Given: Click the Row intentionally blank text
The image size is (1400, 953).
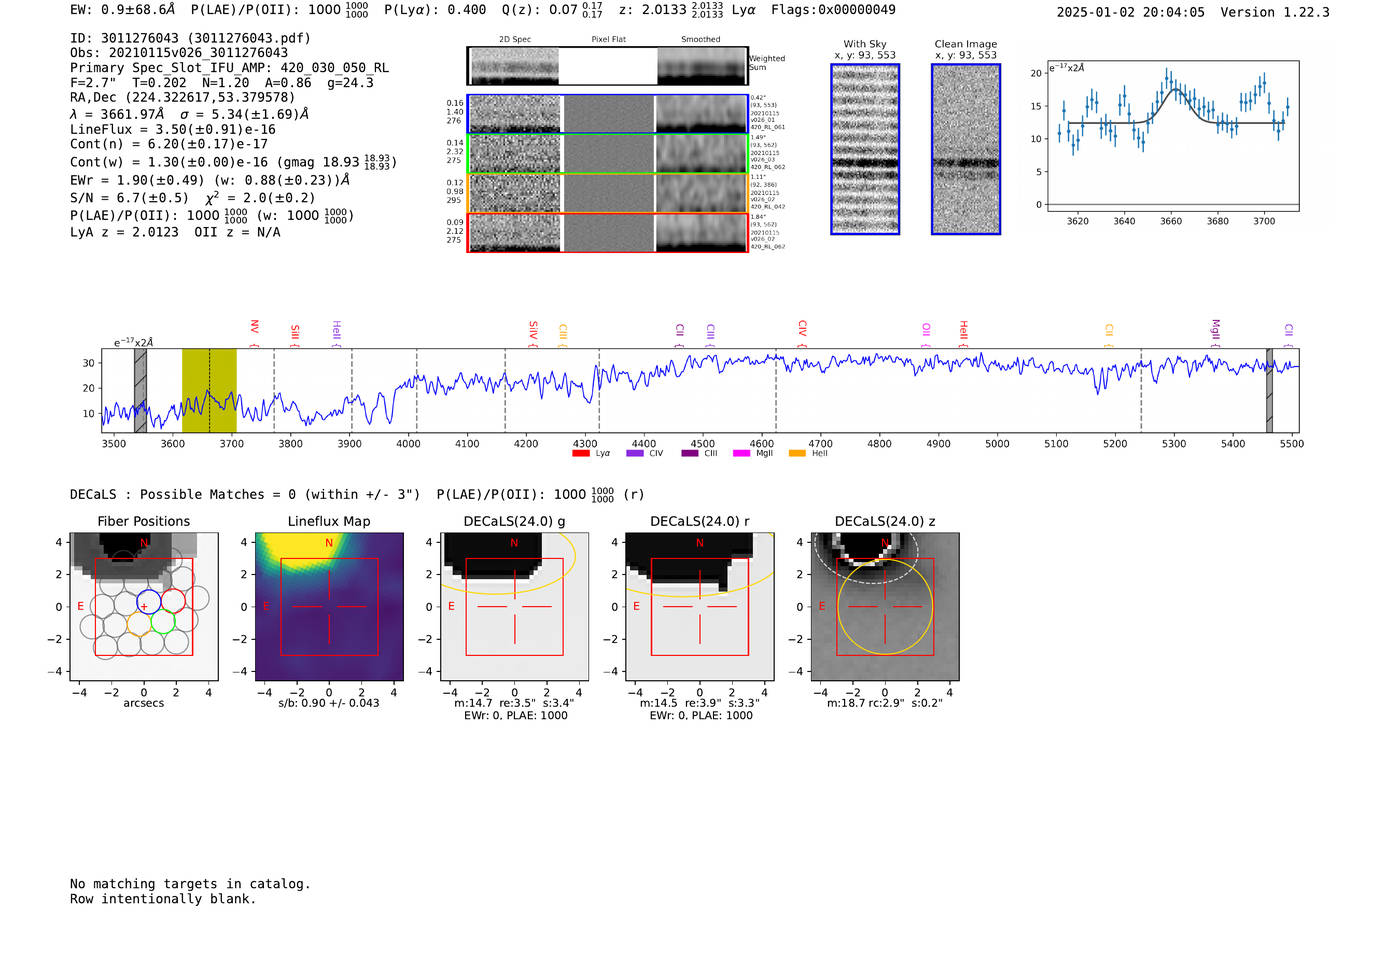Looking at the screenshot, I should coord(163,899).
